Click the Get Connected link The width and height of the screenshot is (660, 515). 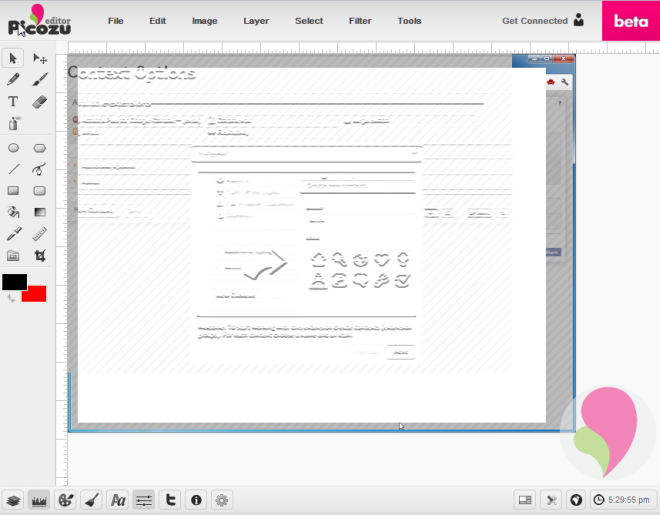tap(535, 21)
